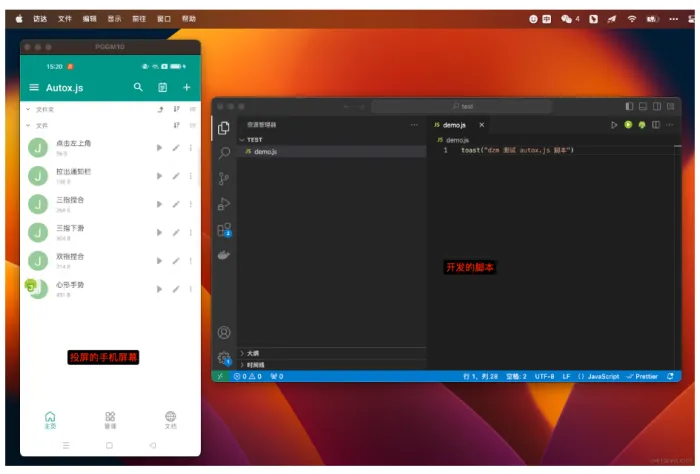Toggle the primary sidebar layout button

click(630, 106)
